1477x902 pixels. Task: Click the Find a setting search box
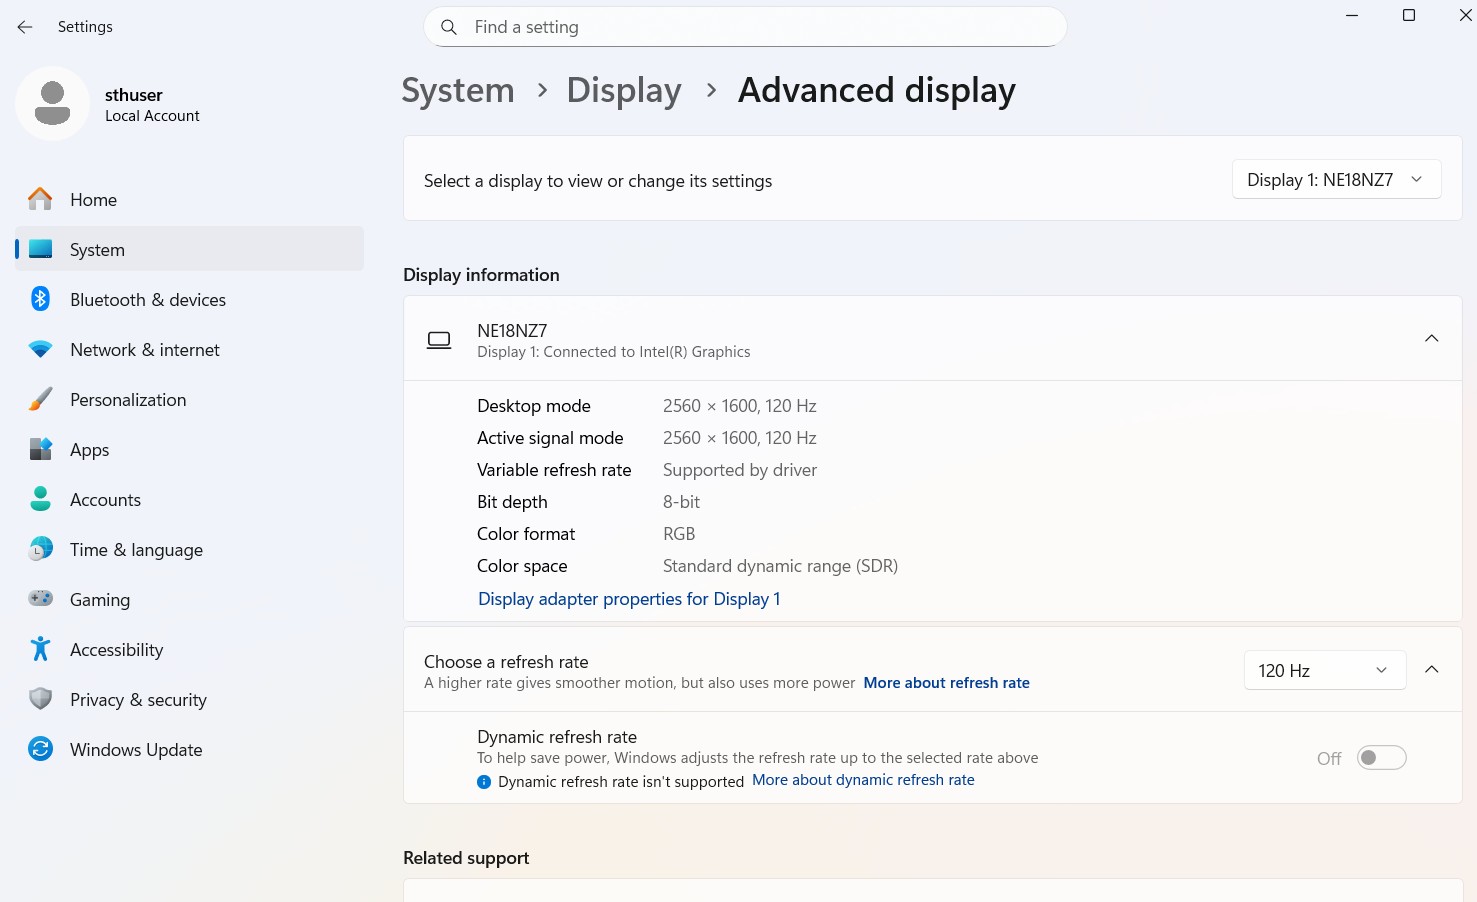[745, 27]
